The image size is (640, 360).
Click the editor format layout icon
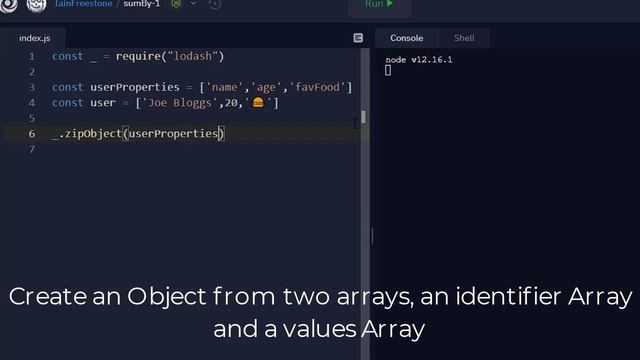point(358,38)
